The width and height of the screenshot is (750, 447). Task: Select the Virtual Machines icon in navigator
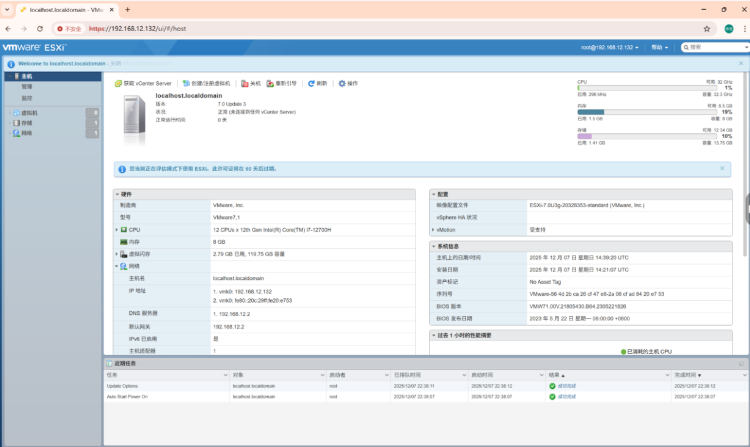point(16,113)
